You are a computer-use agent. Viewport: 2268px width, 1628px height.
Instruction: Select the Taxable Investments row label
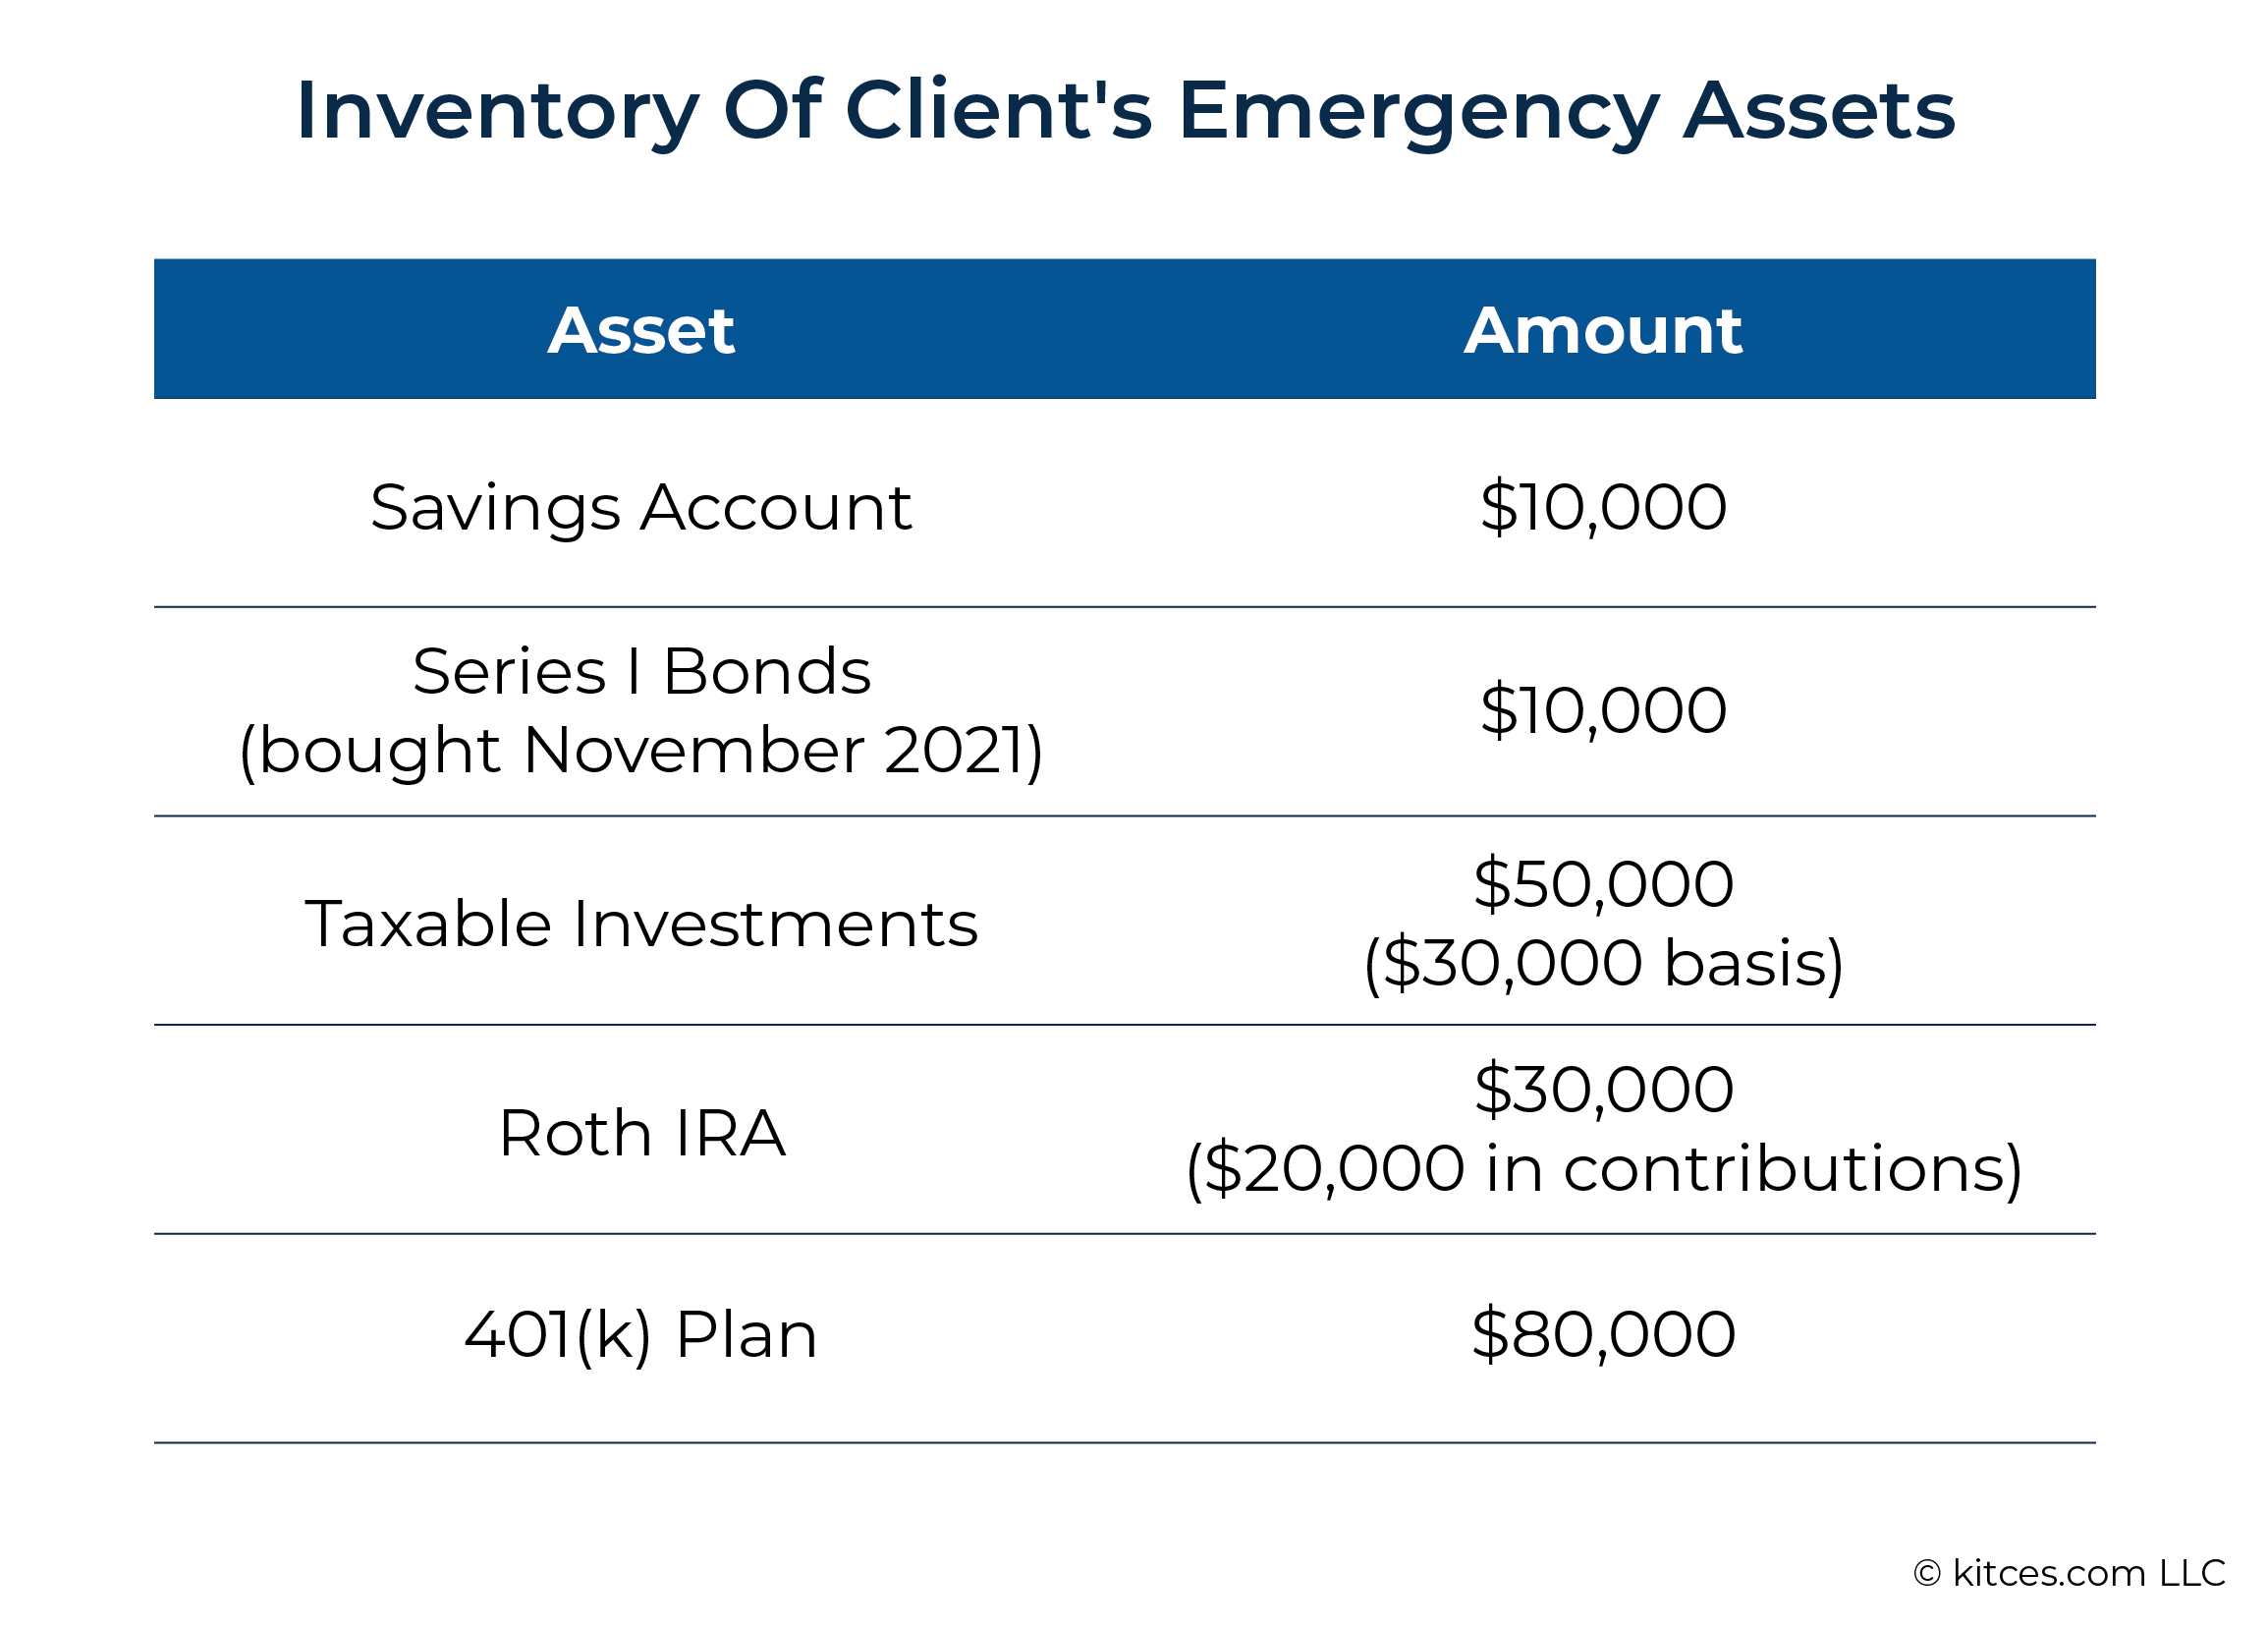(641, 924)
